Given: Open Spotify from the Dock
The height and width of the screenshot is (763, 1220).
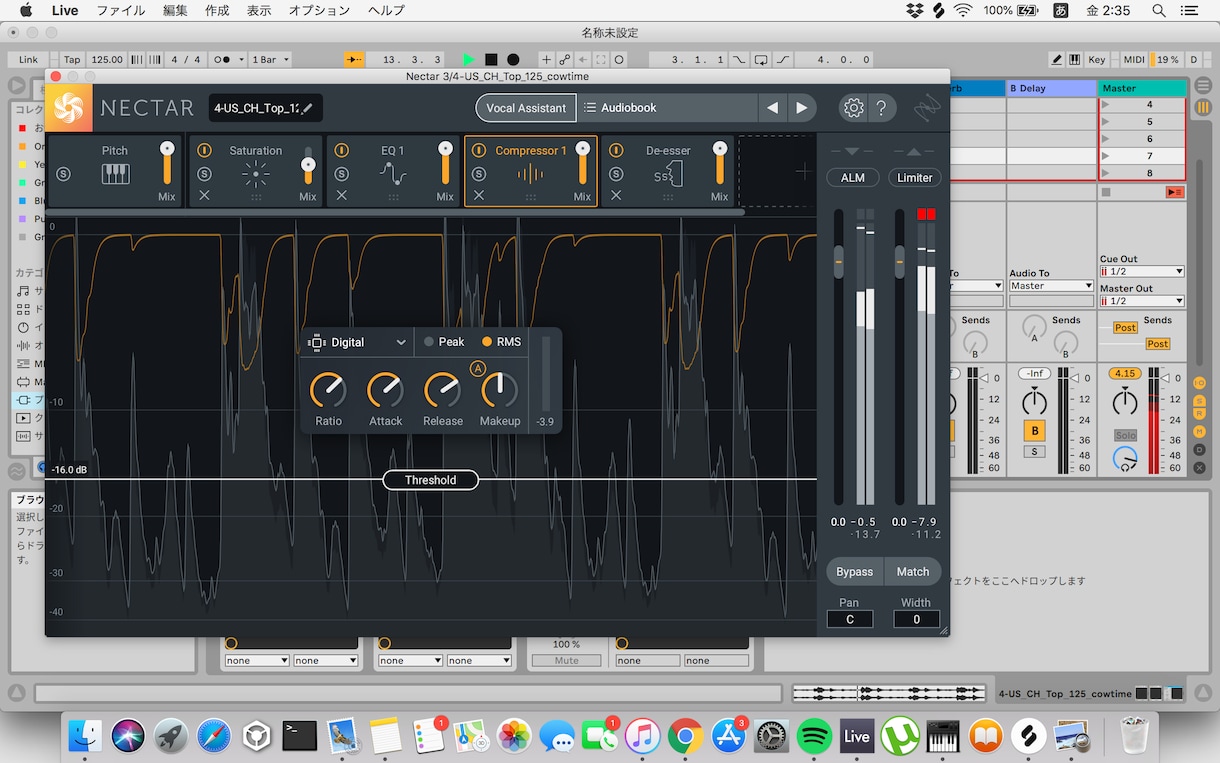Looking at the screenshot, I should click(815, 737).
